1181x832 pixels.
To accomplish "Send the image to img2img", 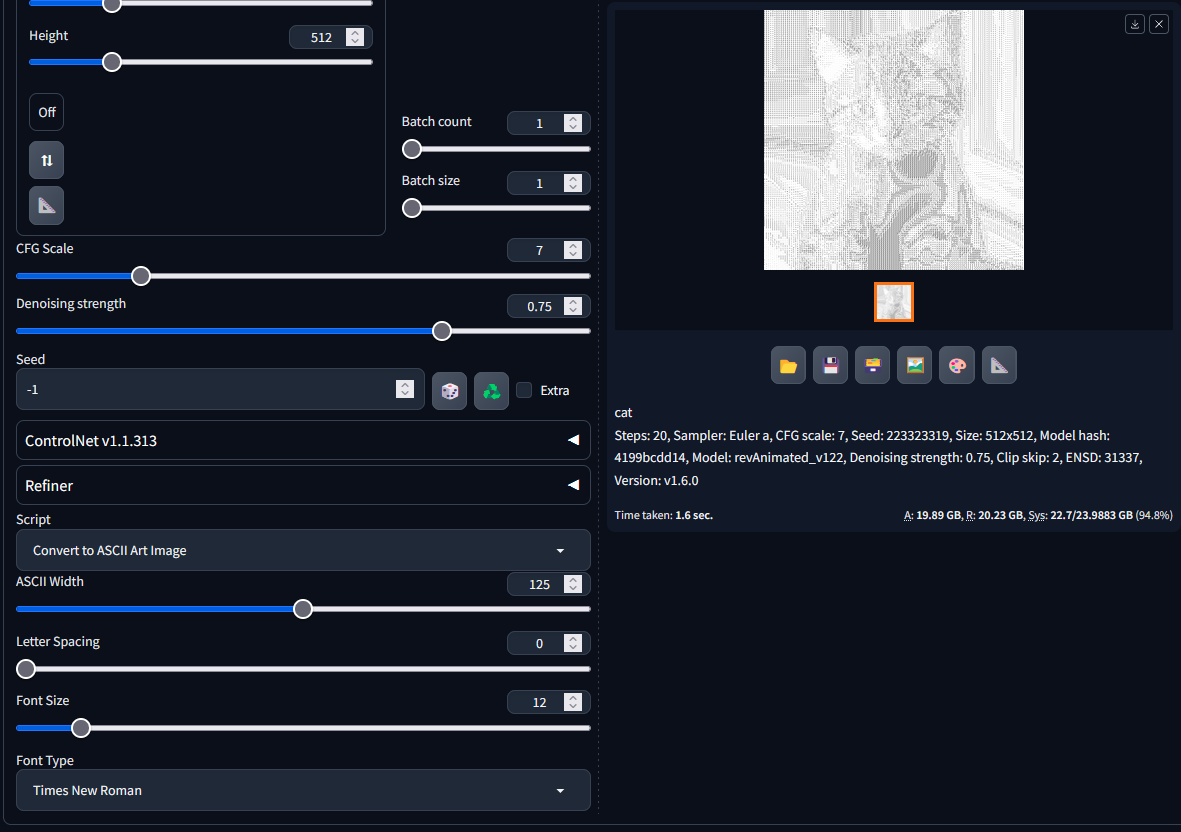I will point(914,365).
